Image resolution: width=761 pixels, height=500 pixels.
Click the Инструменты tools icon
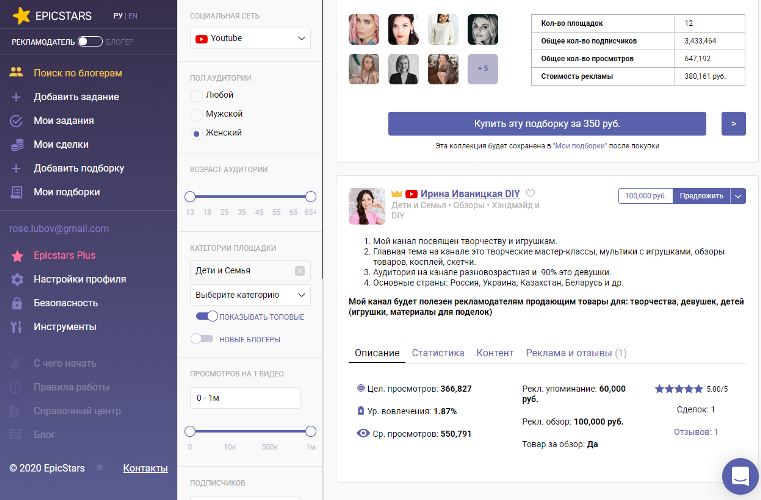(x=16, y=327)
